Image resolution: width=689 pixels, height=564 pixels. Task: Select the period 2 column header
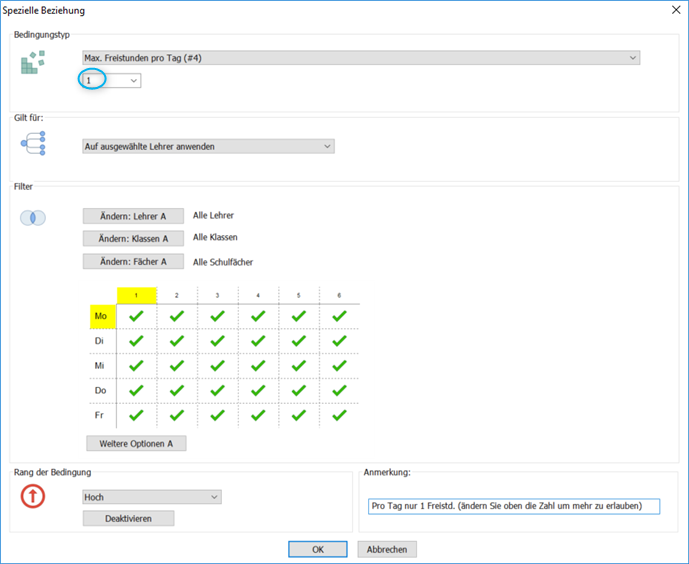click(177, 295)
